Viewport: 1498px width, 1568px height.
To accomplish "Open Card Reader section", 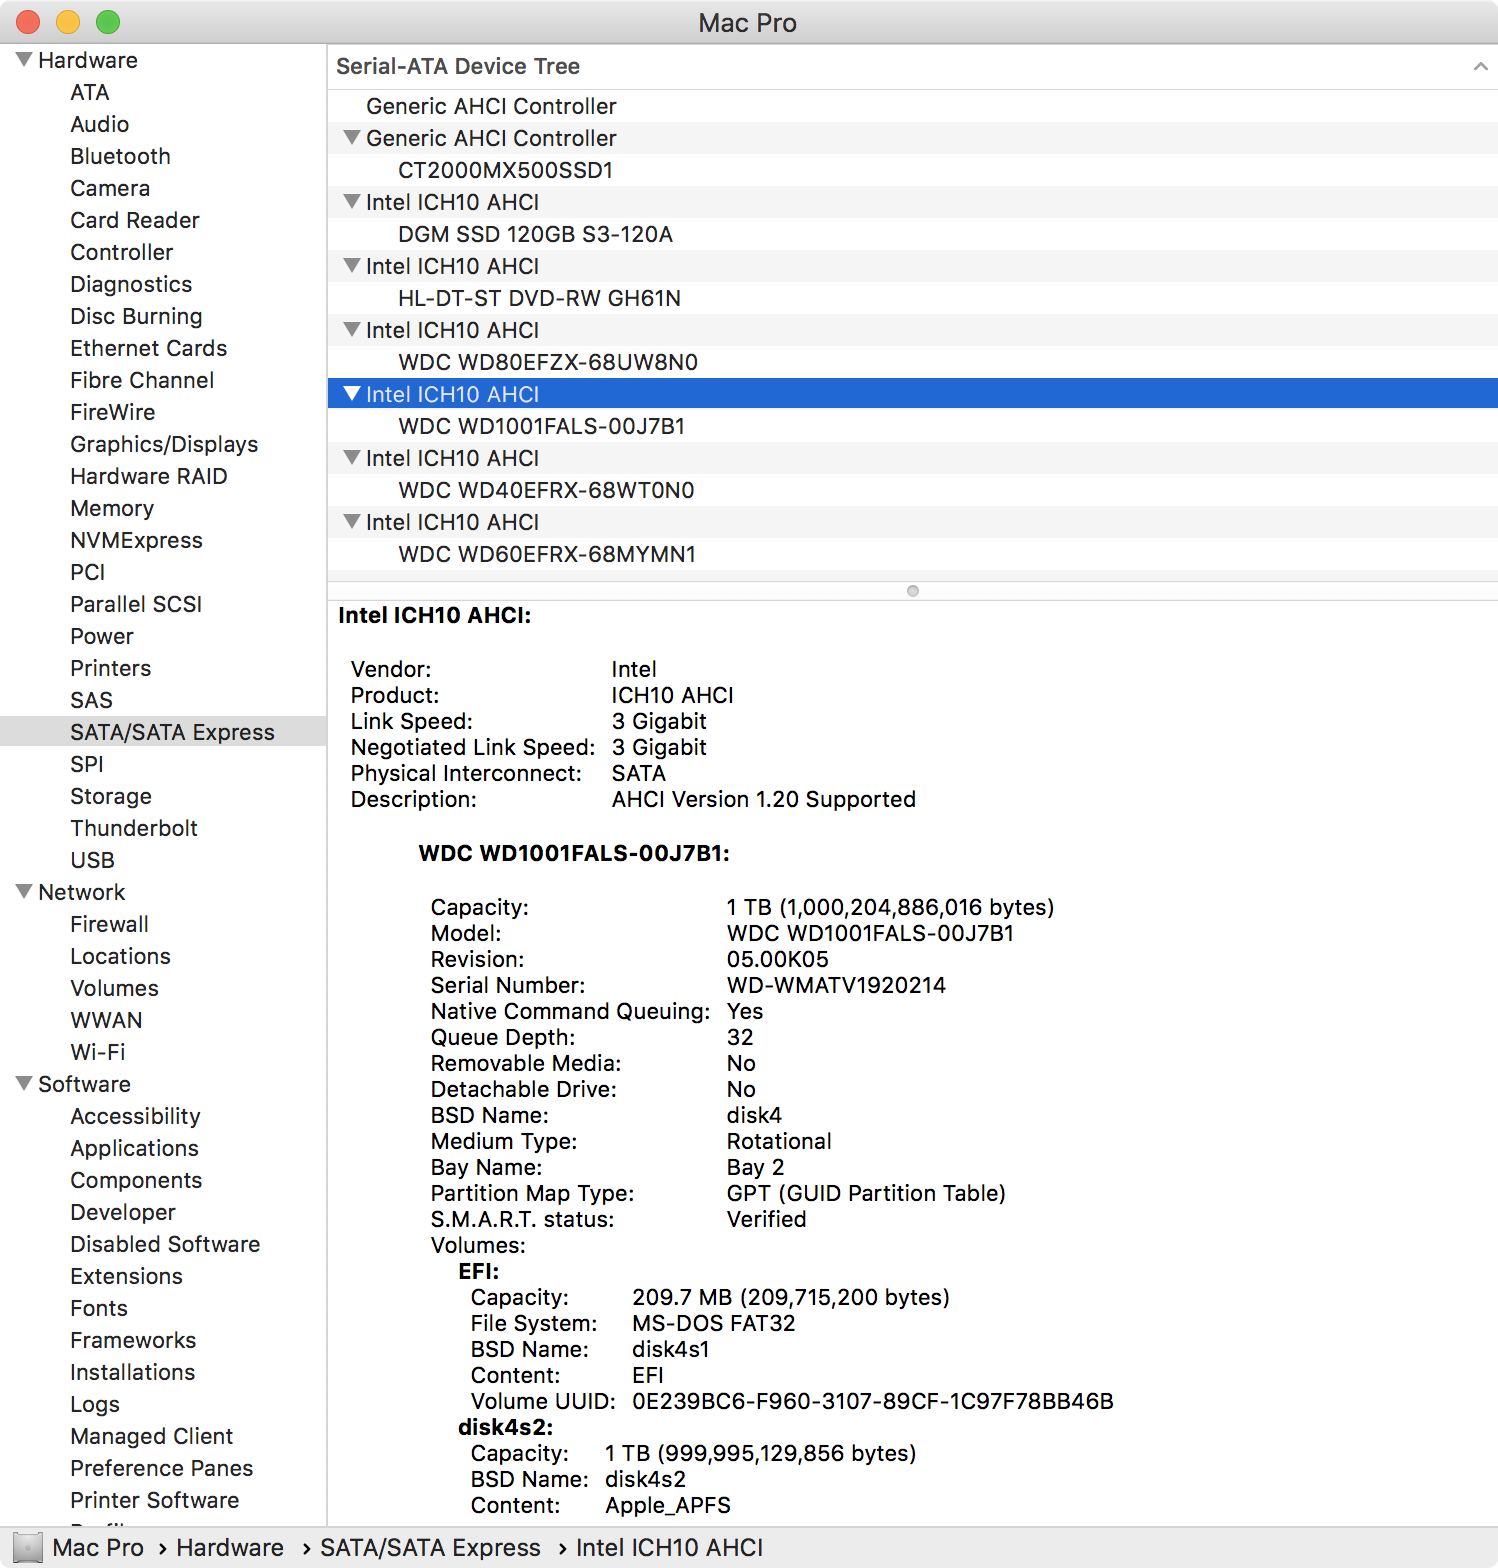I will point(135,220).
